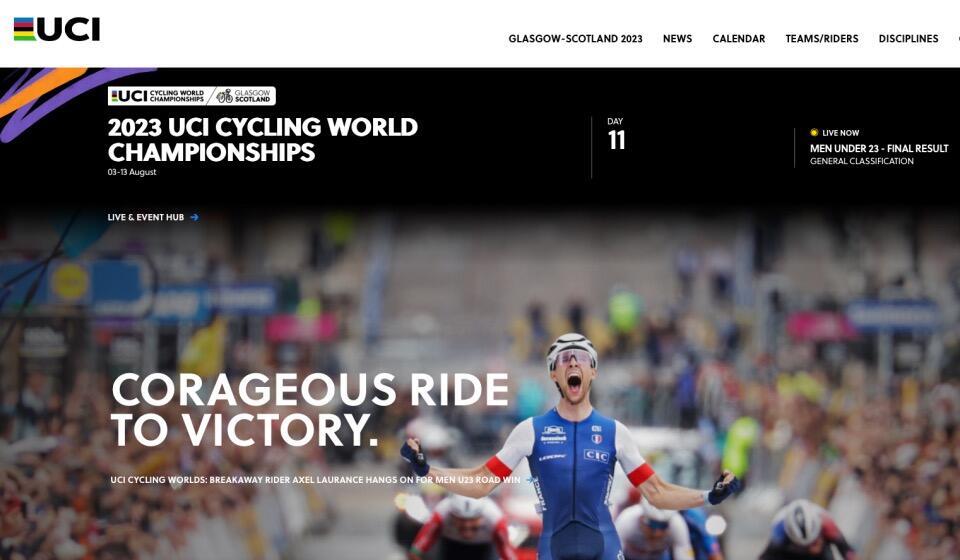Click the arrow after the Axel Laurance headline

(x=528, y=480)
